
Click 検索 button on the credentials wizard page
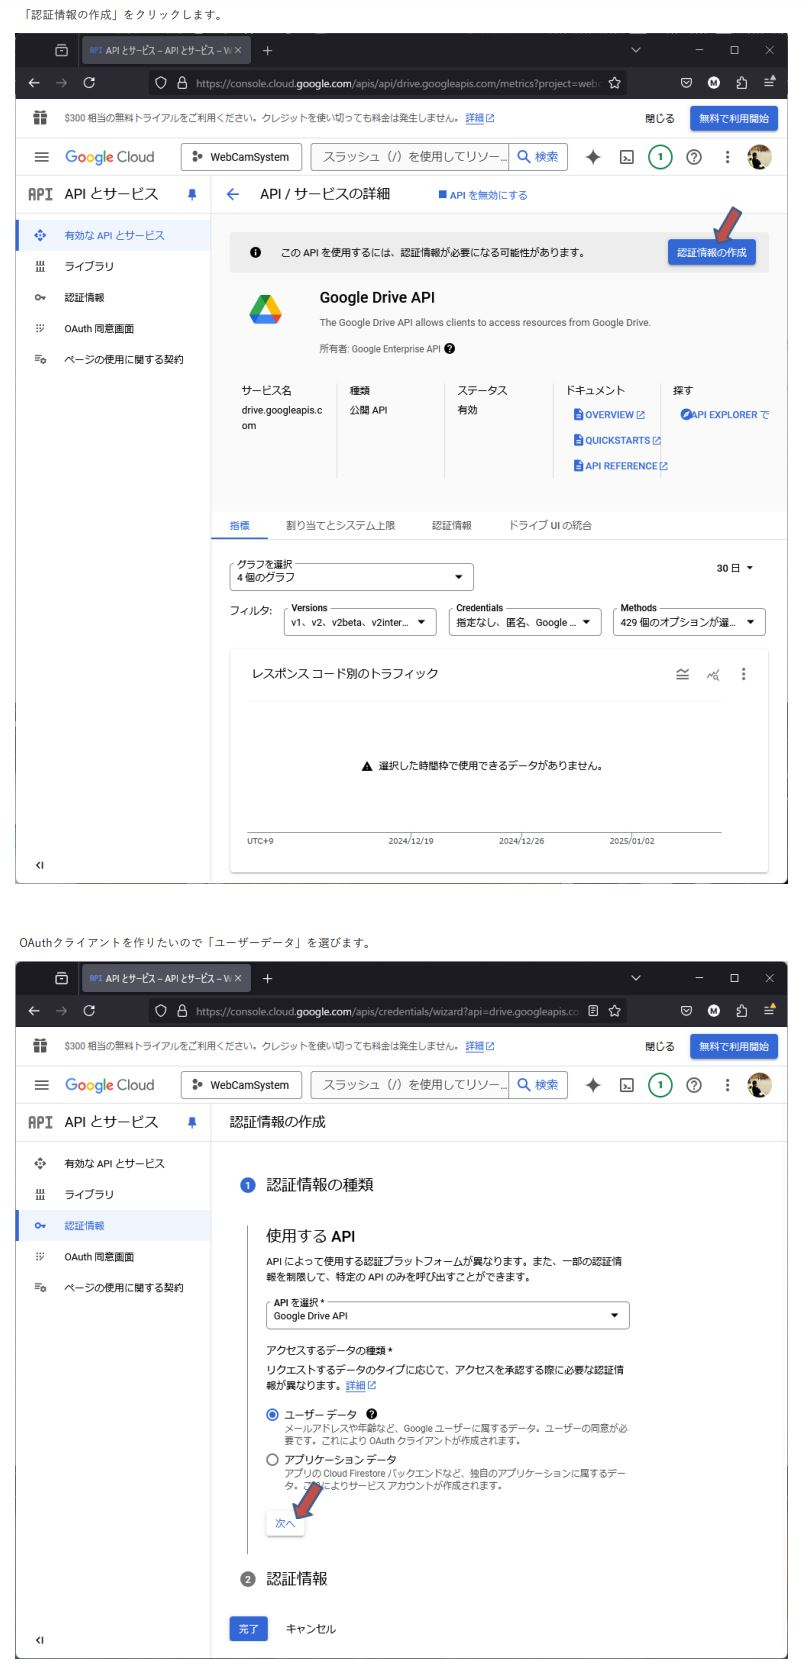point(538,1085)
